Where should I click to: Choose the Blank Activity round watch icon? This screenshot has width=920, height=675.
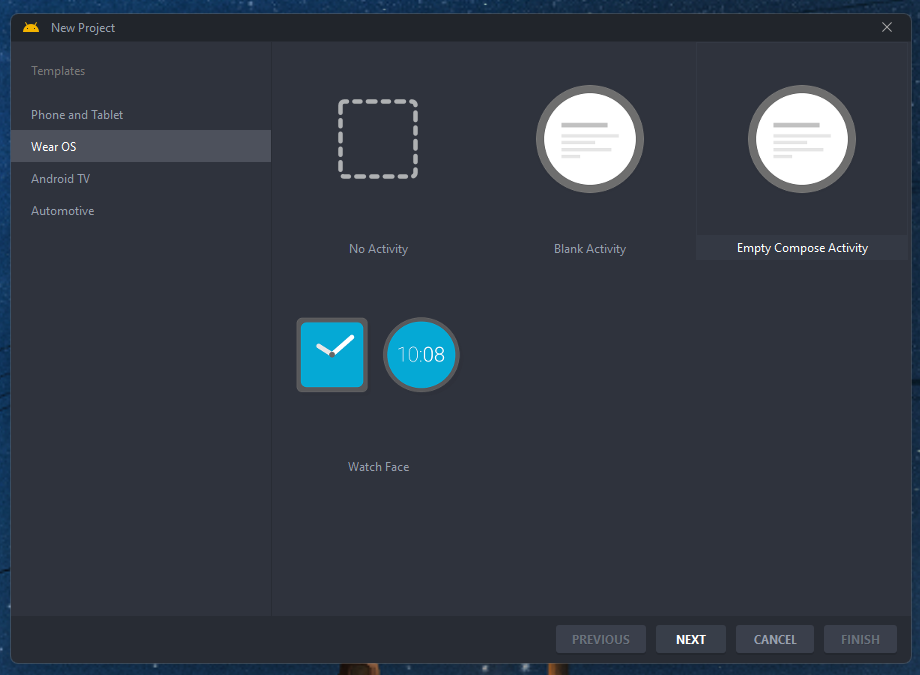tap(590, 139)
